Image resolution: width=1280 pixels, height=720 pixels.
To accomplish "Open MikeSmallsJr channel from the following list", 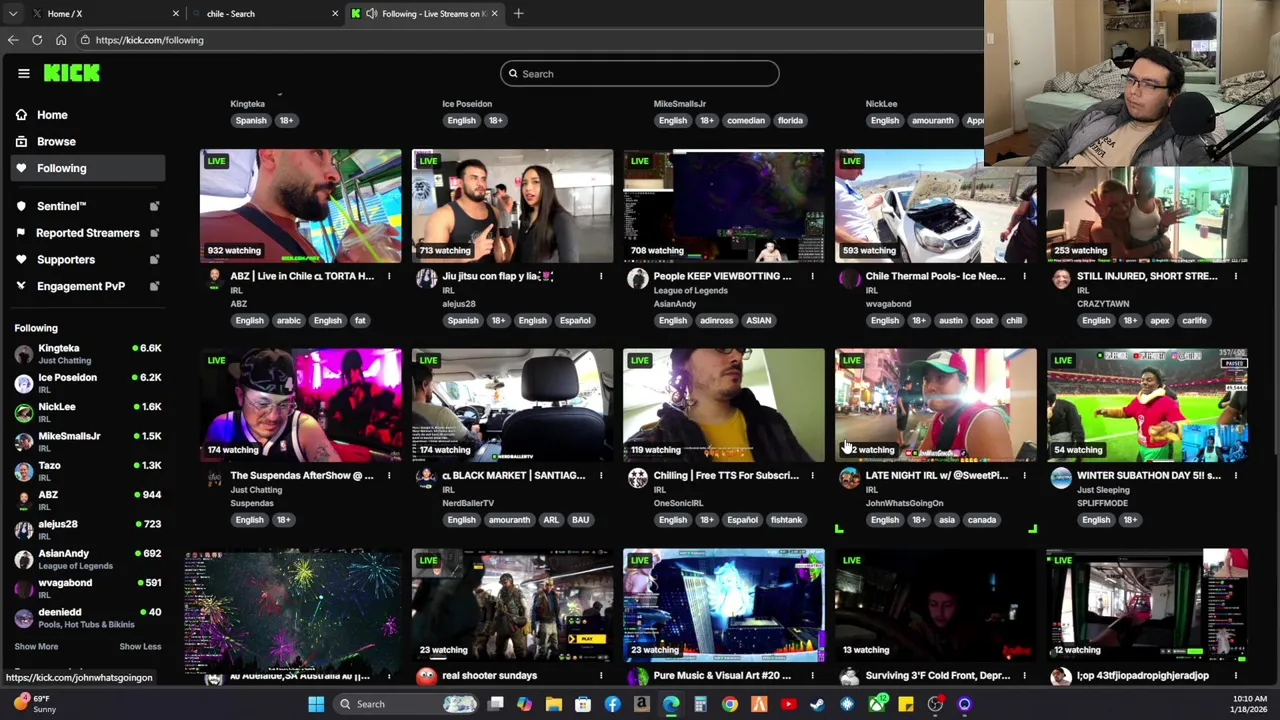I will click(x=88, y=442).
